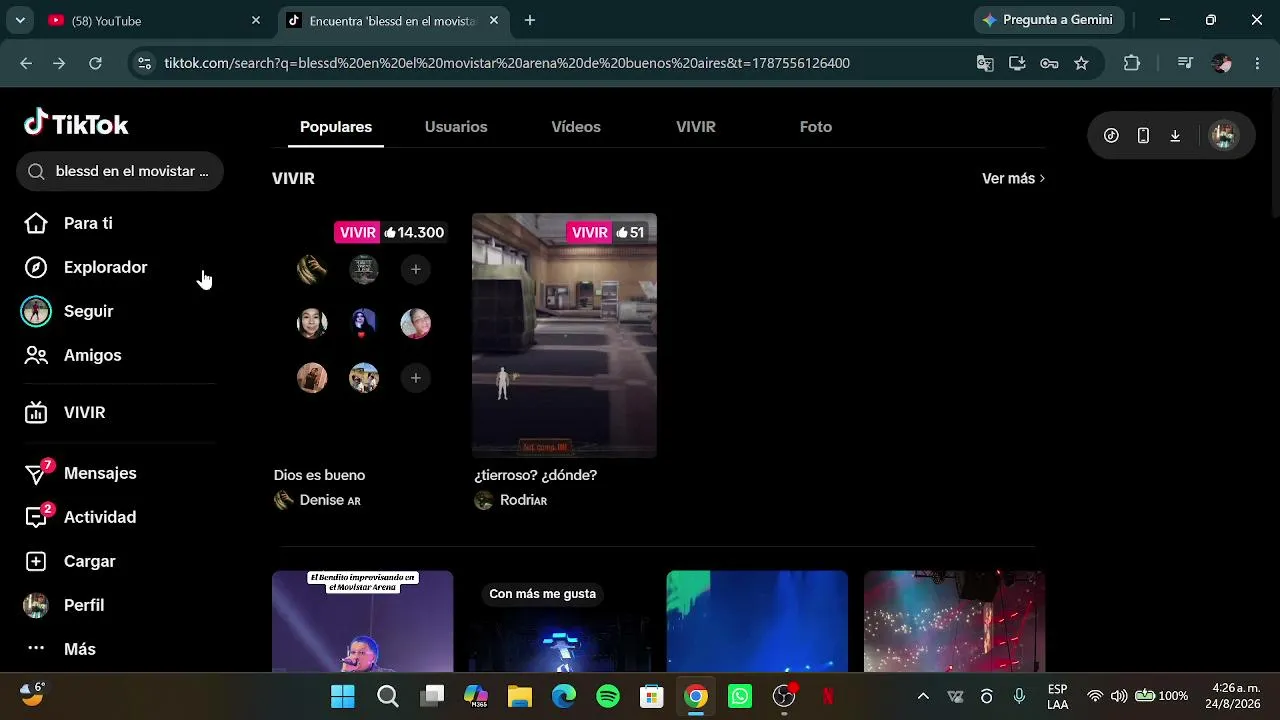Go forward in browser history
The width and height of the screenshot is (1280, 720).
coord(59,63)
